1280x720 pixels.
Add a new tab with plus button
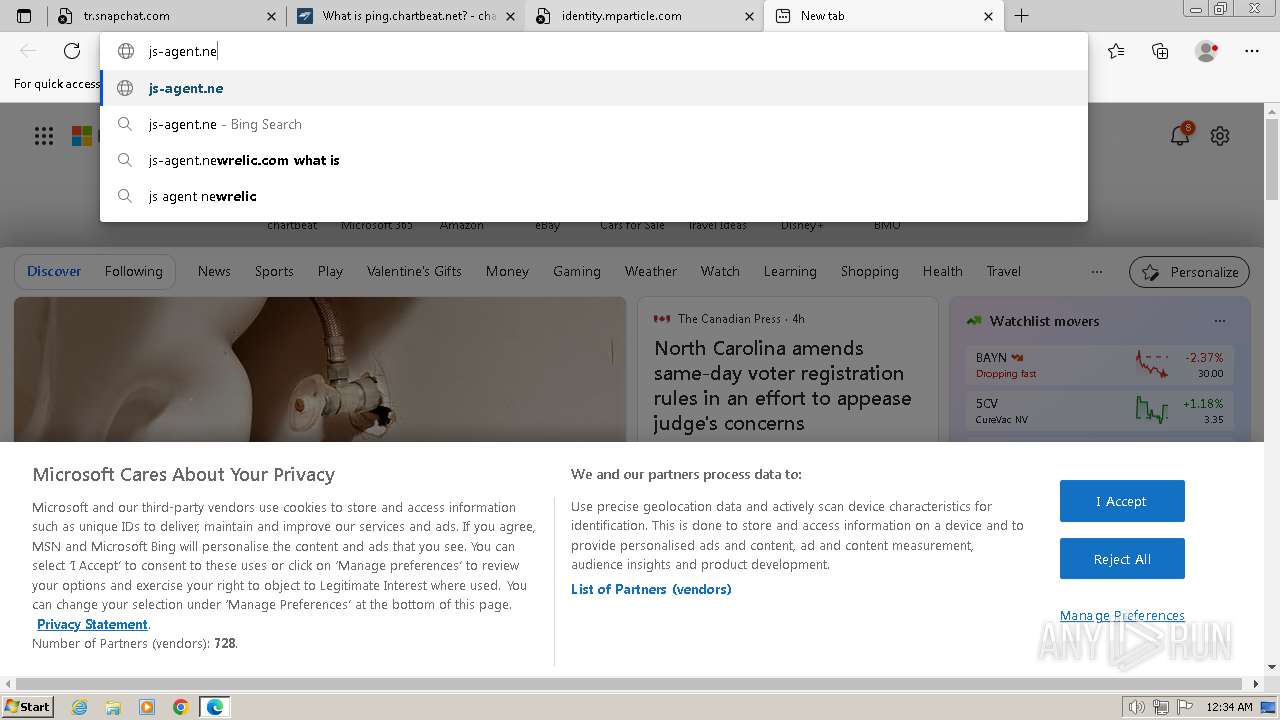(x=1021, y=16)
